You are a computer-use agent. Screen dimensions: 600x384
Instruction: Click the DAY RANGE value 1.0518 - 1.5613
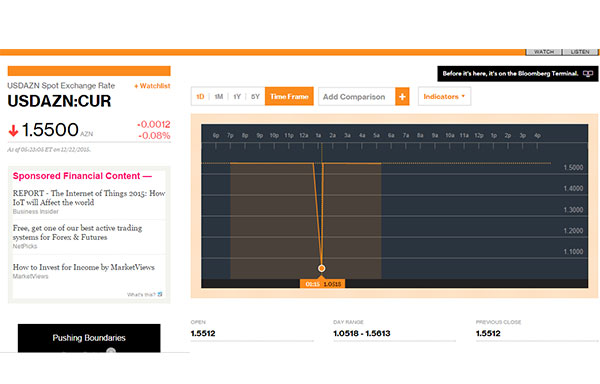362,334
